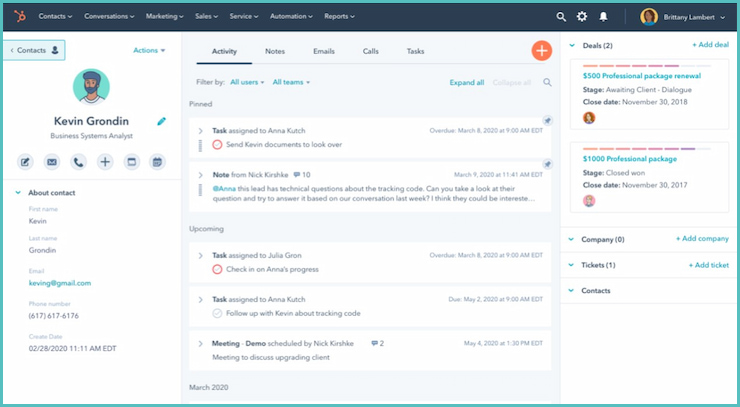Select the Activity tab
740x407 pixels.
point(224,51)
